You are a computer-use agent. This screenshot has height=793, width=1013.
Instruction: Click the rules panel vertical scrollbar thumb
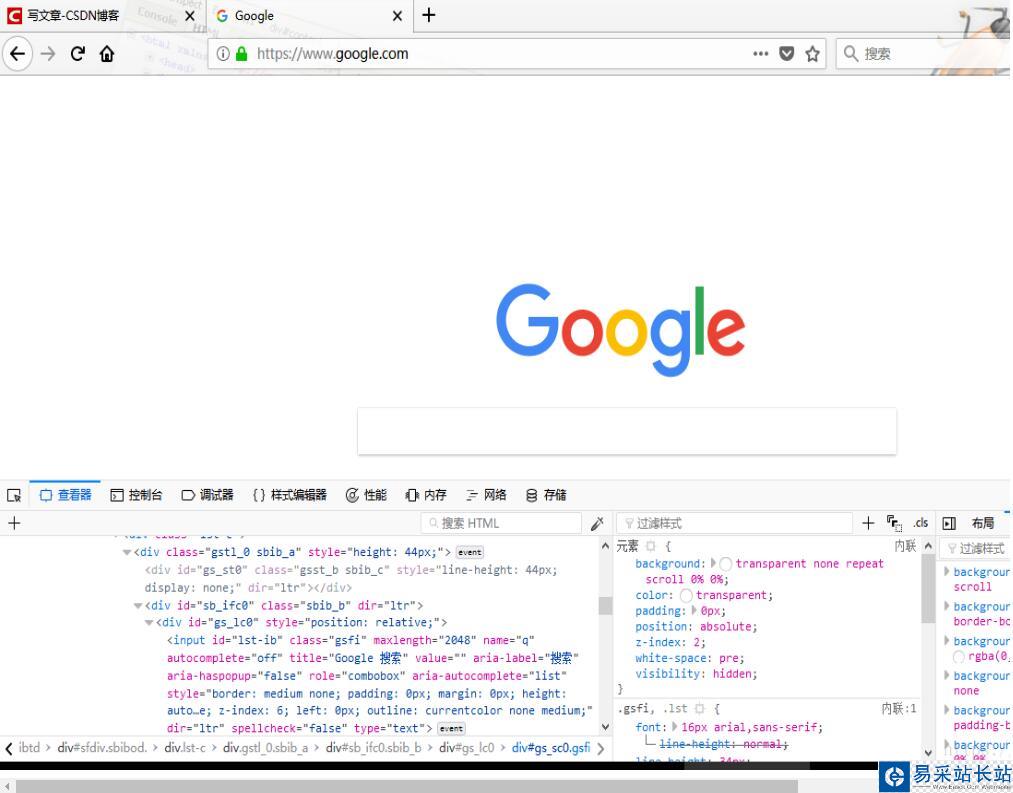pyautogui.click(x=928, y=589)
